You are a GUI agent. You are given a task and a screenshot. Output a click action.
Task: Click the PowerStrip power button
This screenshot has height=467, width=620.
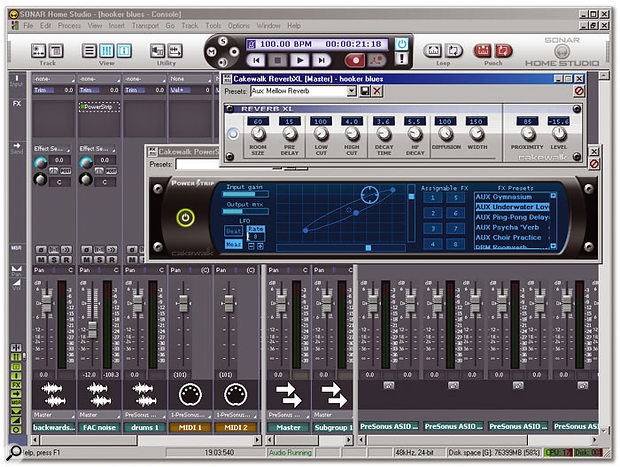click(x=185, y=217)
